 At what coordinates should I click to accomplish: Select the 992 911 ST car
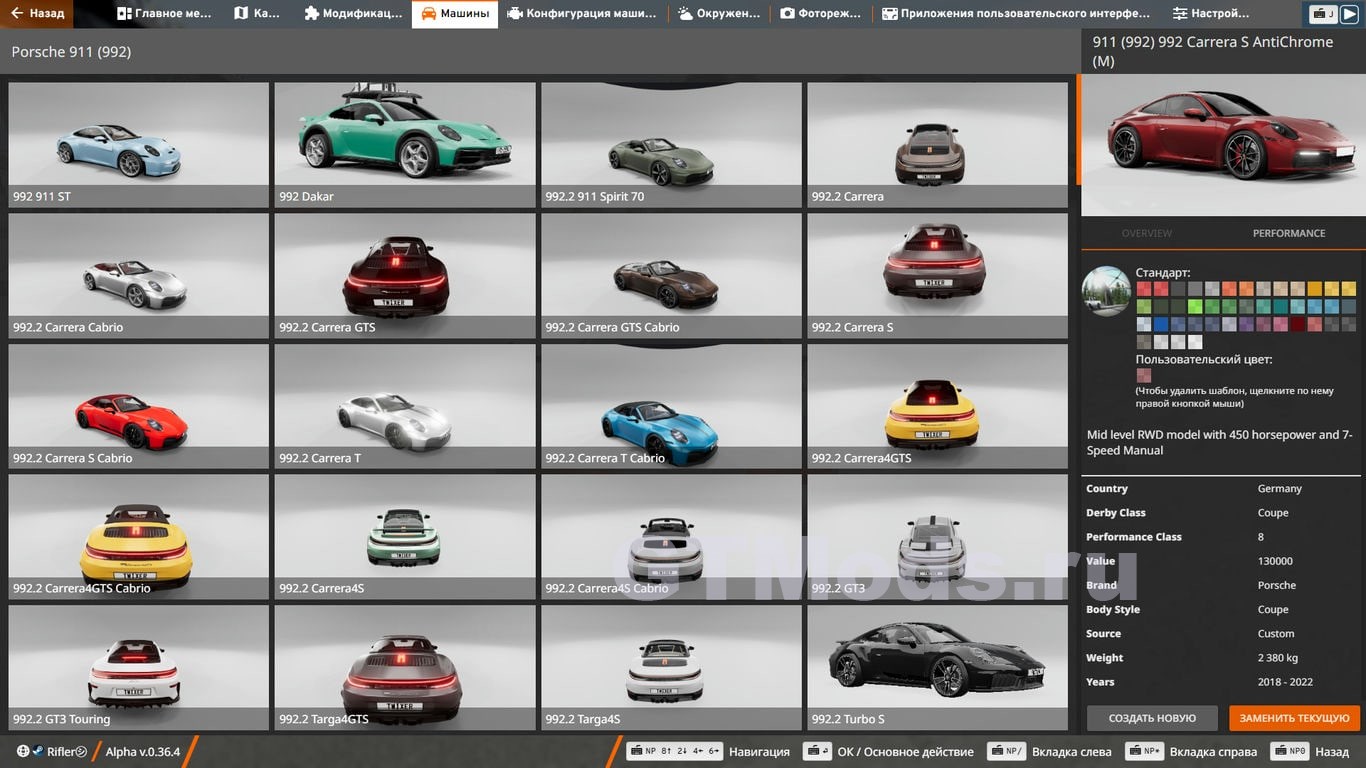tap(138, 145)
